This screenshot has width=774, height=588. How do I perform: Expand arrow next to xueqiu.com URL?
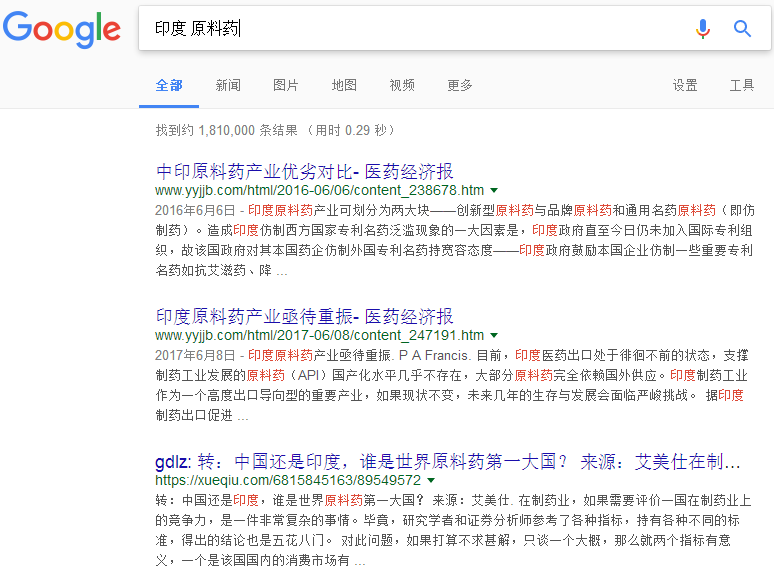click(431, 482)
